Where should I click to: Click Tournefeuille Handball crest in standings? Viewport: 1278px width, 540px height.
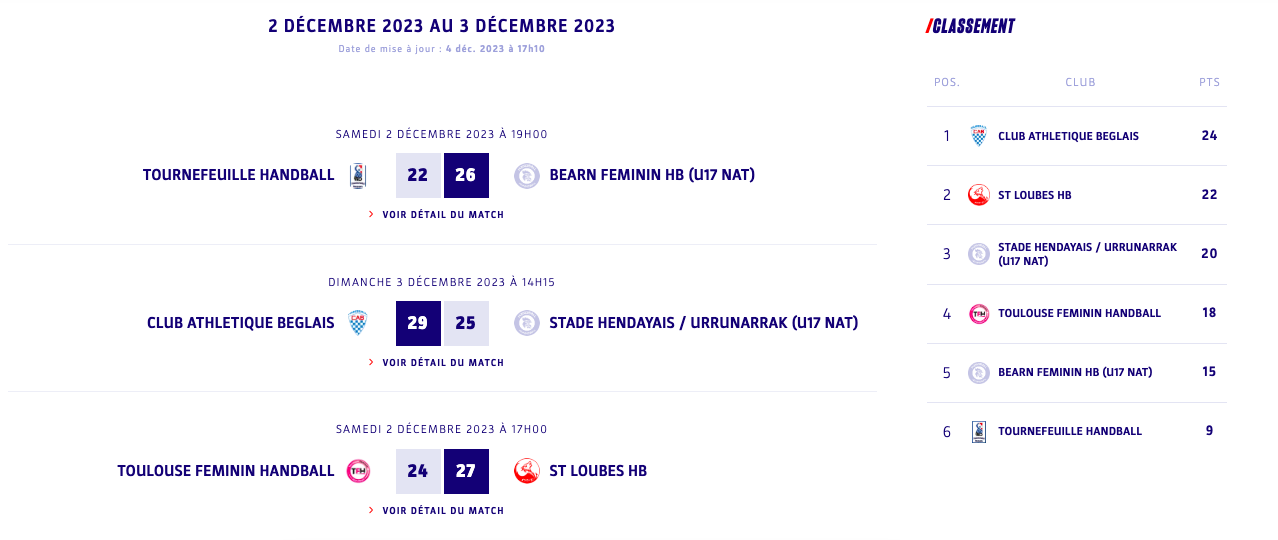point(979,432)
